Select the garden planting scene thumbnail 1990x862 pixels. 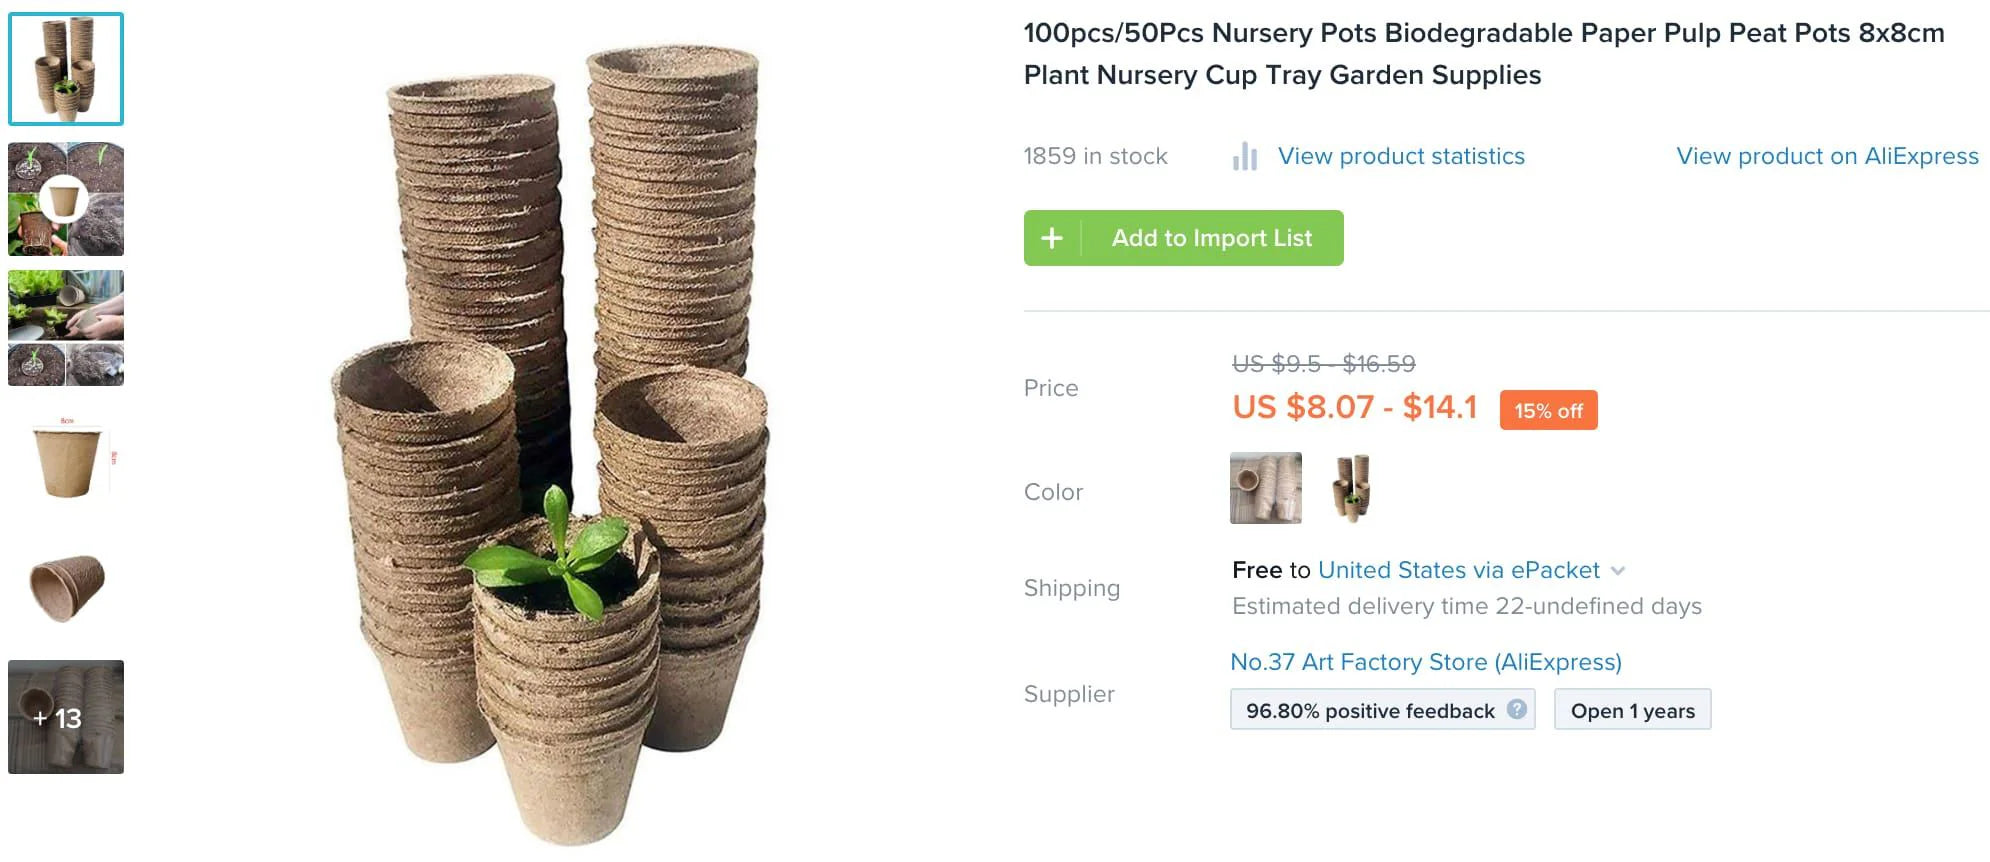pos(66,325)
